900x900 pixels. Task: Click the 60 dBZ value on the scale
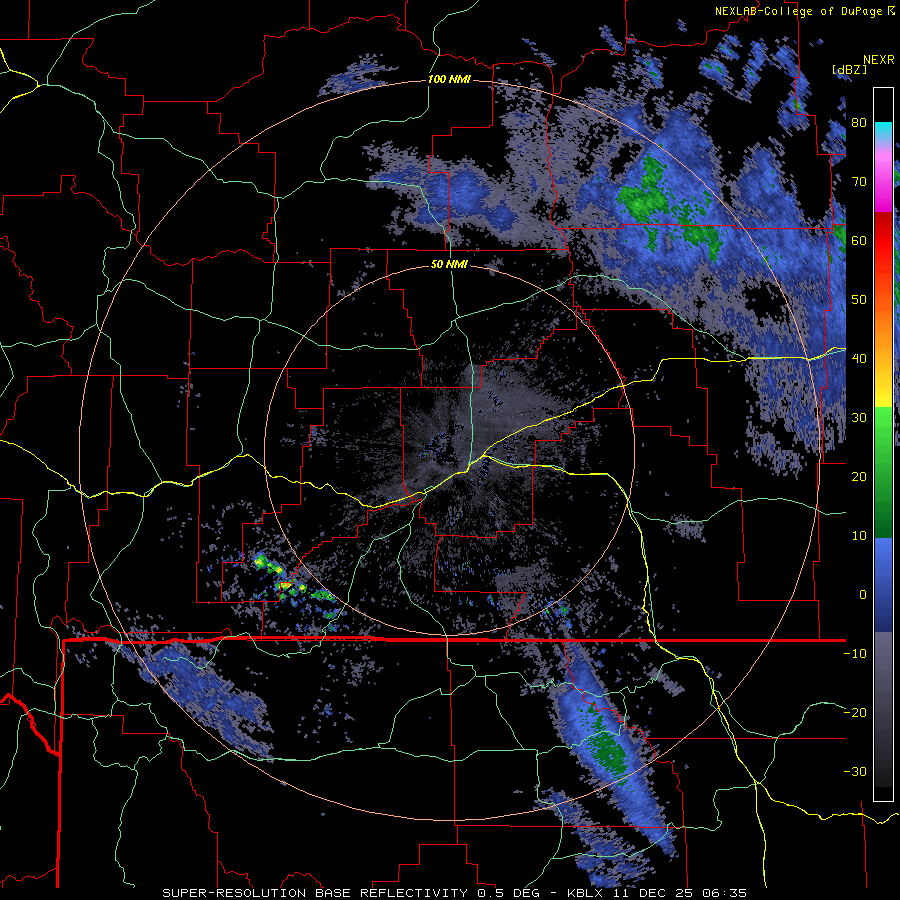coord(859,240)
